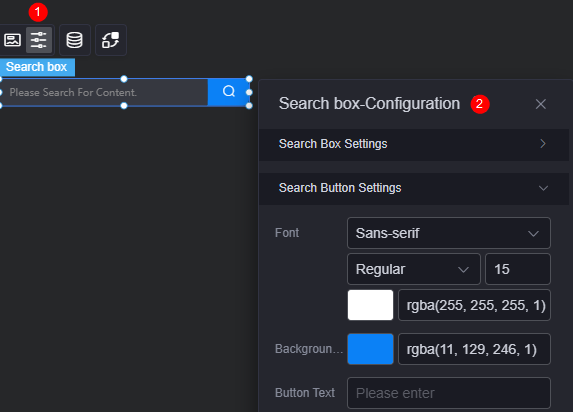Collapse Search Button Settings section

pos(414,188)
